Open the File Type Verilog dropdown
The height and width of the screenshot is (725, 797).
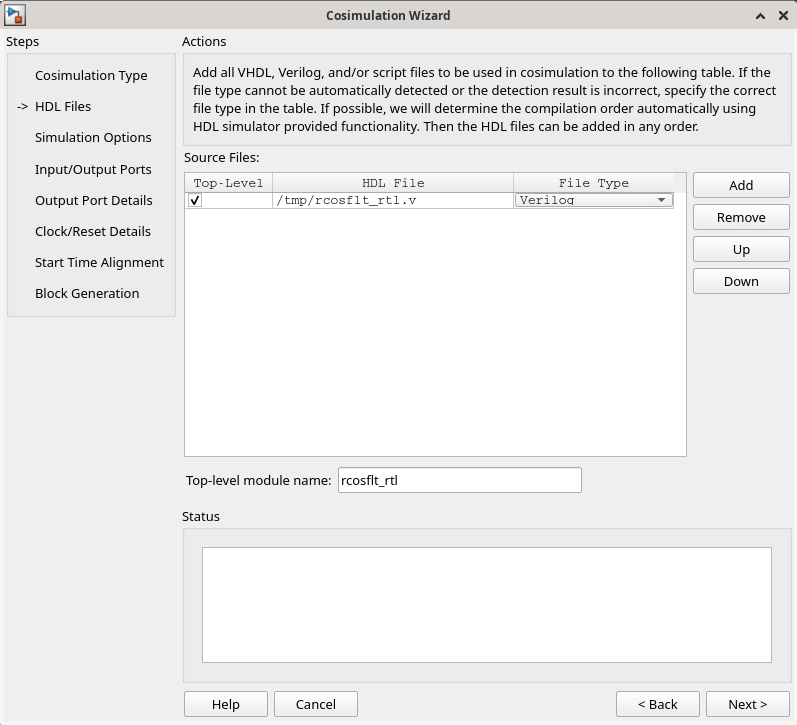click(x=593, y=200)
